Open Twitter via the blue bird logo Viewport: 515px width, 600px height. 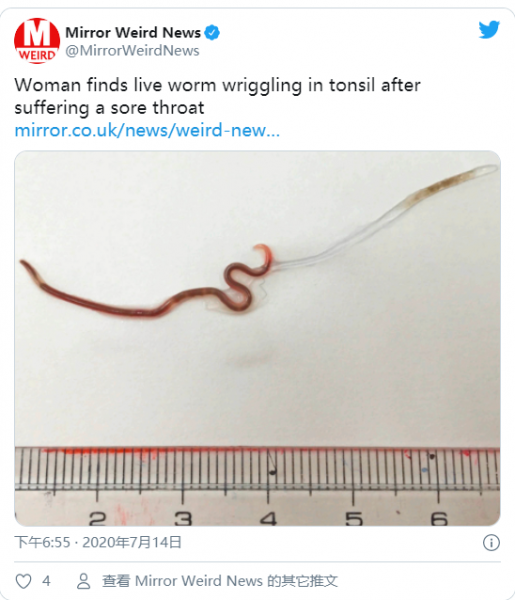(489, 29)
